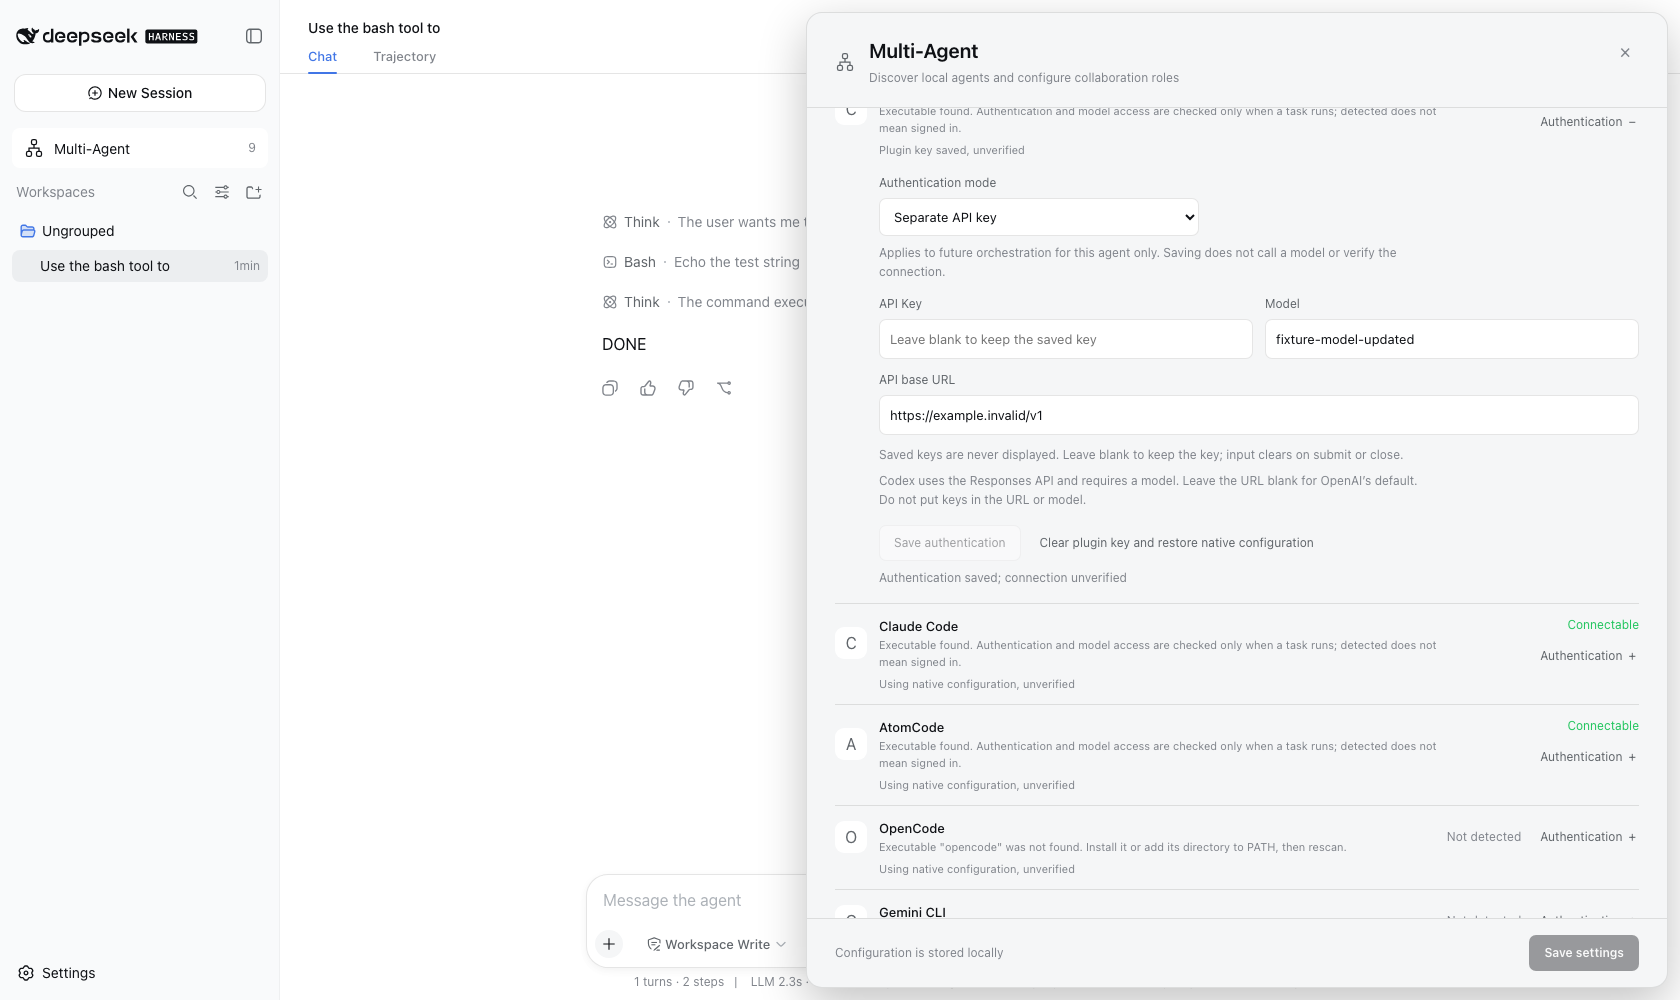Click the Gemini CLI agent name

[912, 912]
